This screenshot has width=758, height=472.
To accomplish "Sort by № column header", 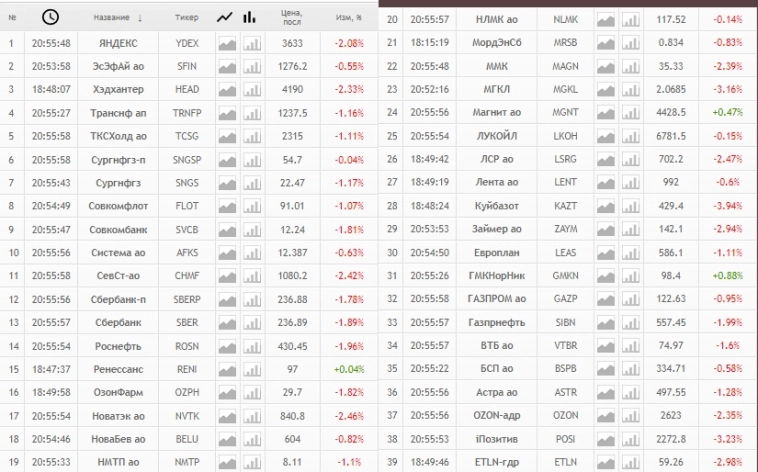I will pyautogui.click(x=13, y=17).
